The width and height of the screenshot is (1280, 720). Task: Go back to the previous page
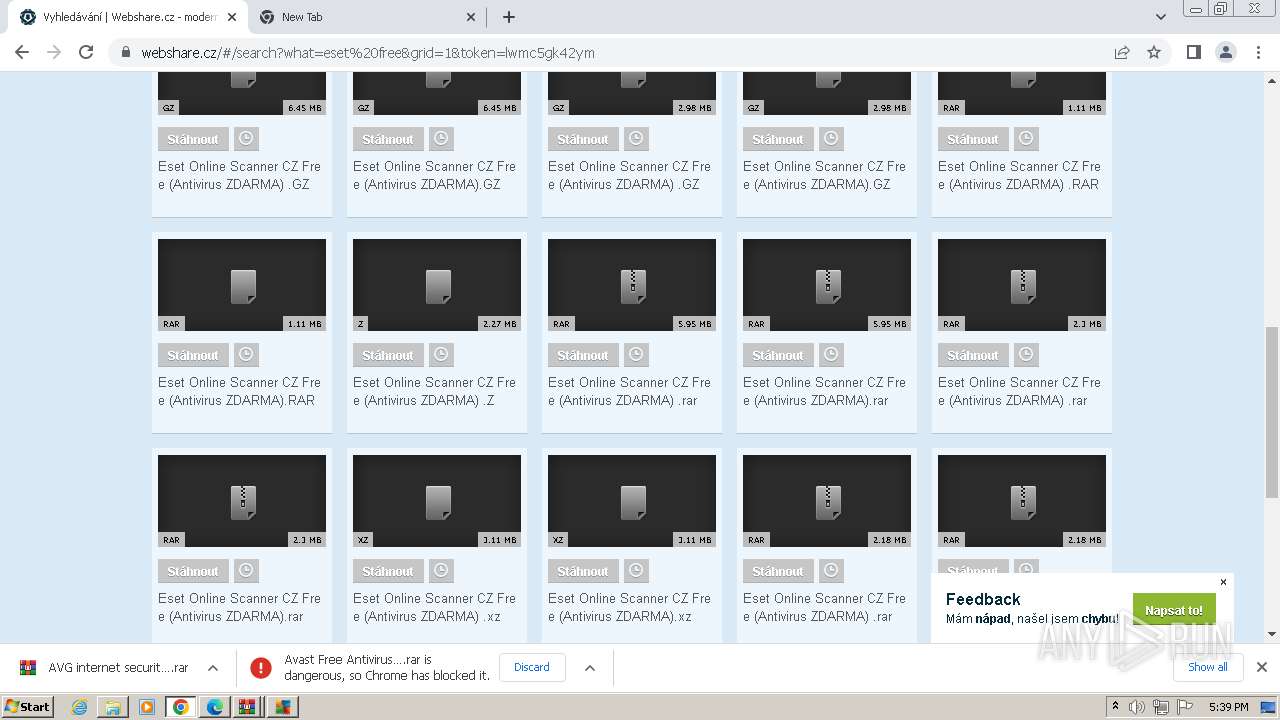(x=22, y=52)
